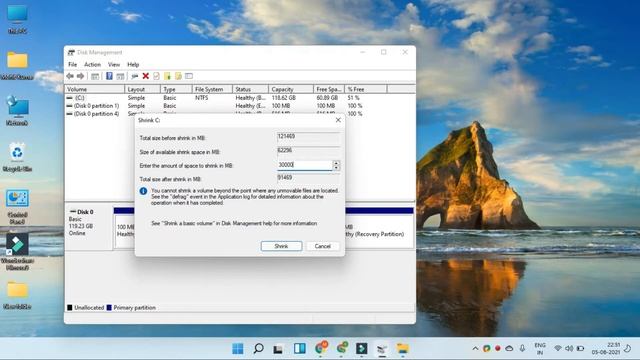Click the Back arrow in Disk Management toolbar
This screenshot has height=360, width=640.
pyautogui.click(x=70, y=76)
